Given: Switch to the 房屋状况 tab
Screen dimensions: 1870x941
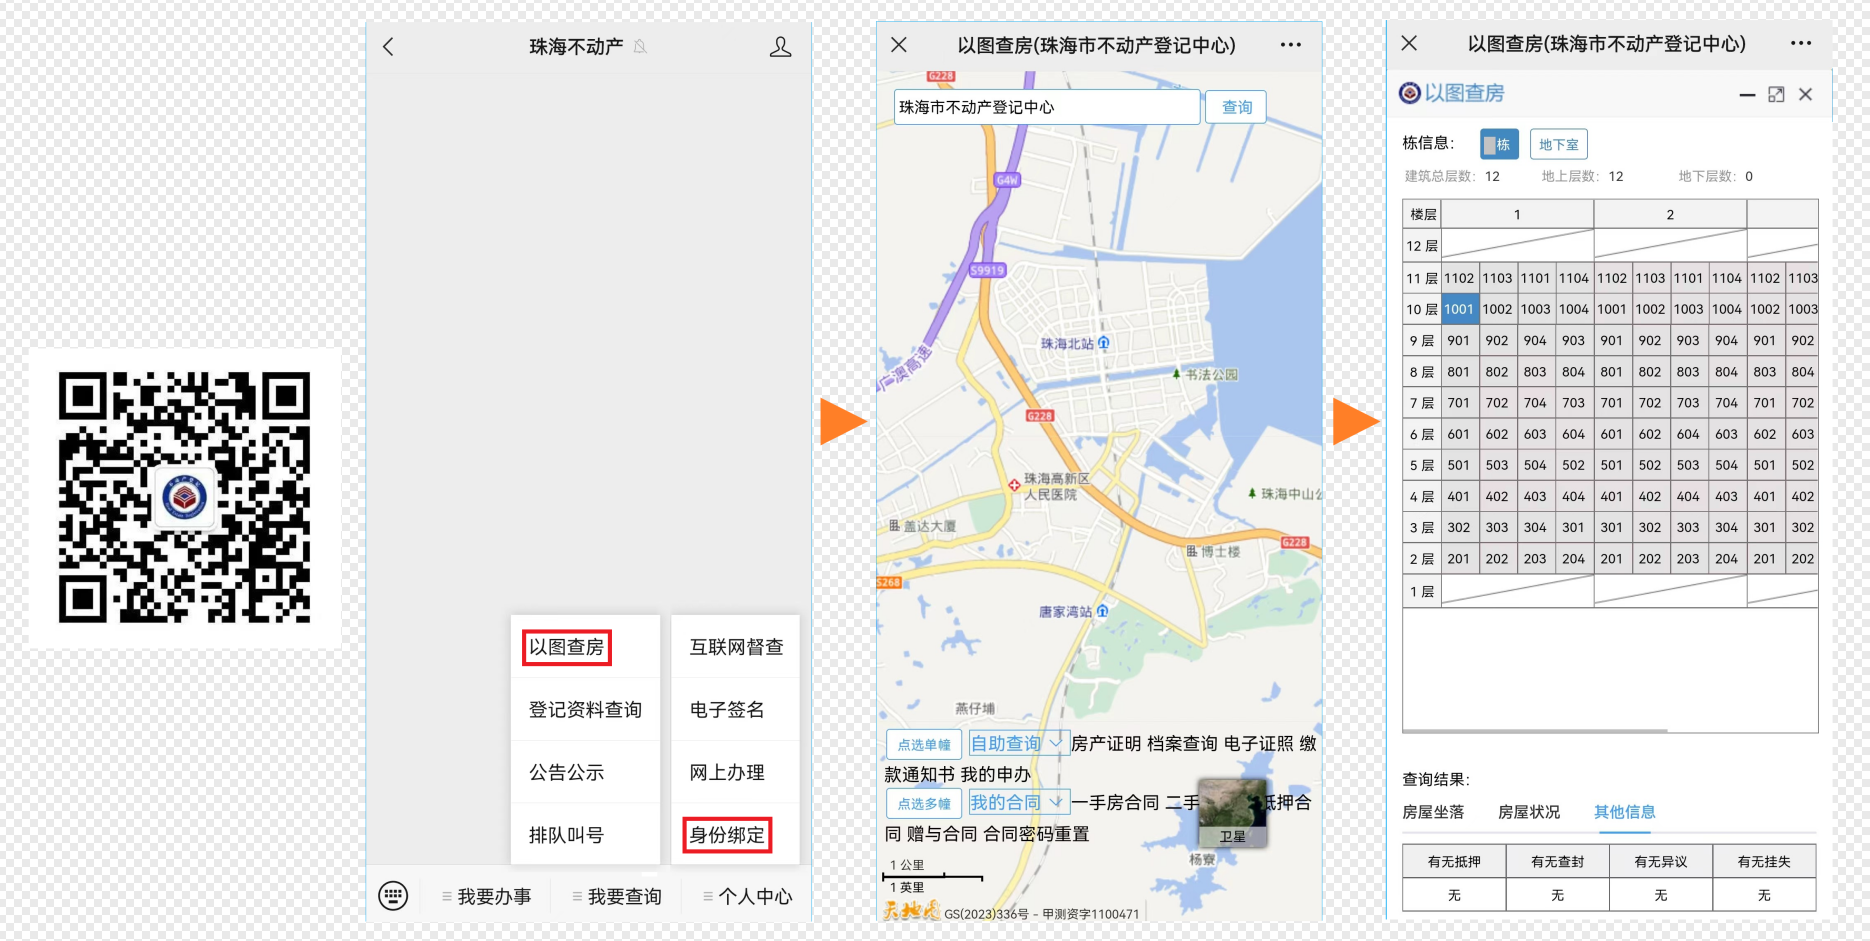Looking at the screenshot, I should point(1528,812).
